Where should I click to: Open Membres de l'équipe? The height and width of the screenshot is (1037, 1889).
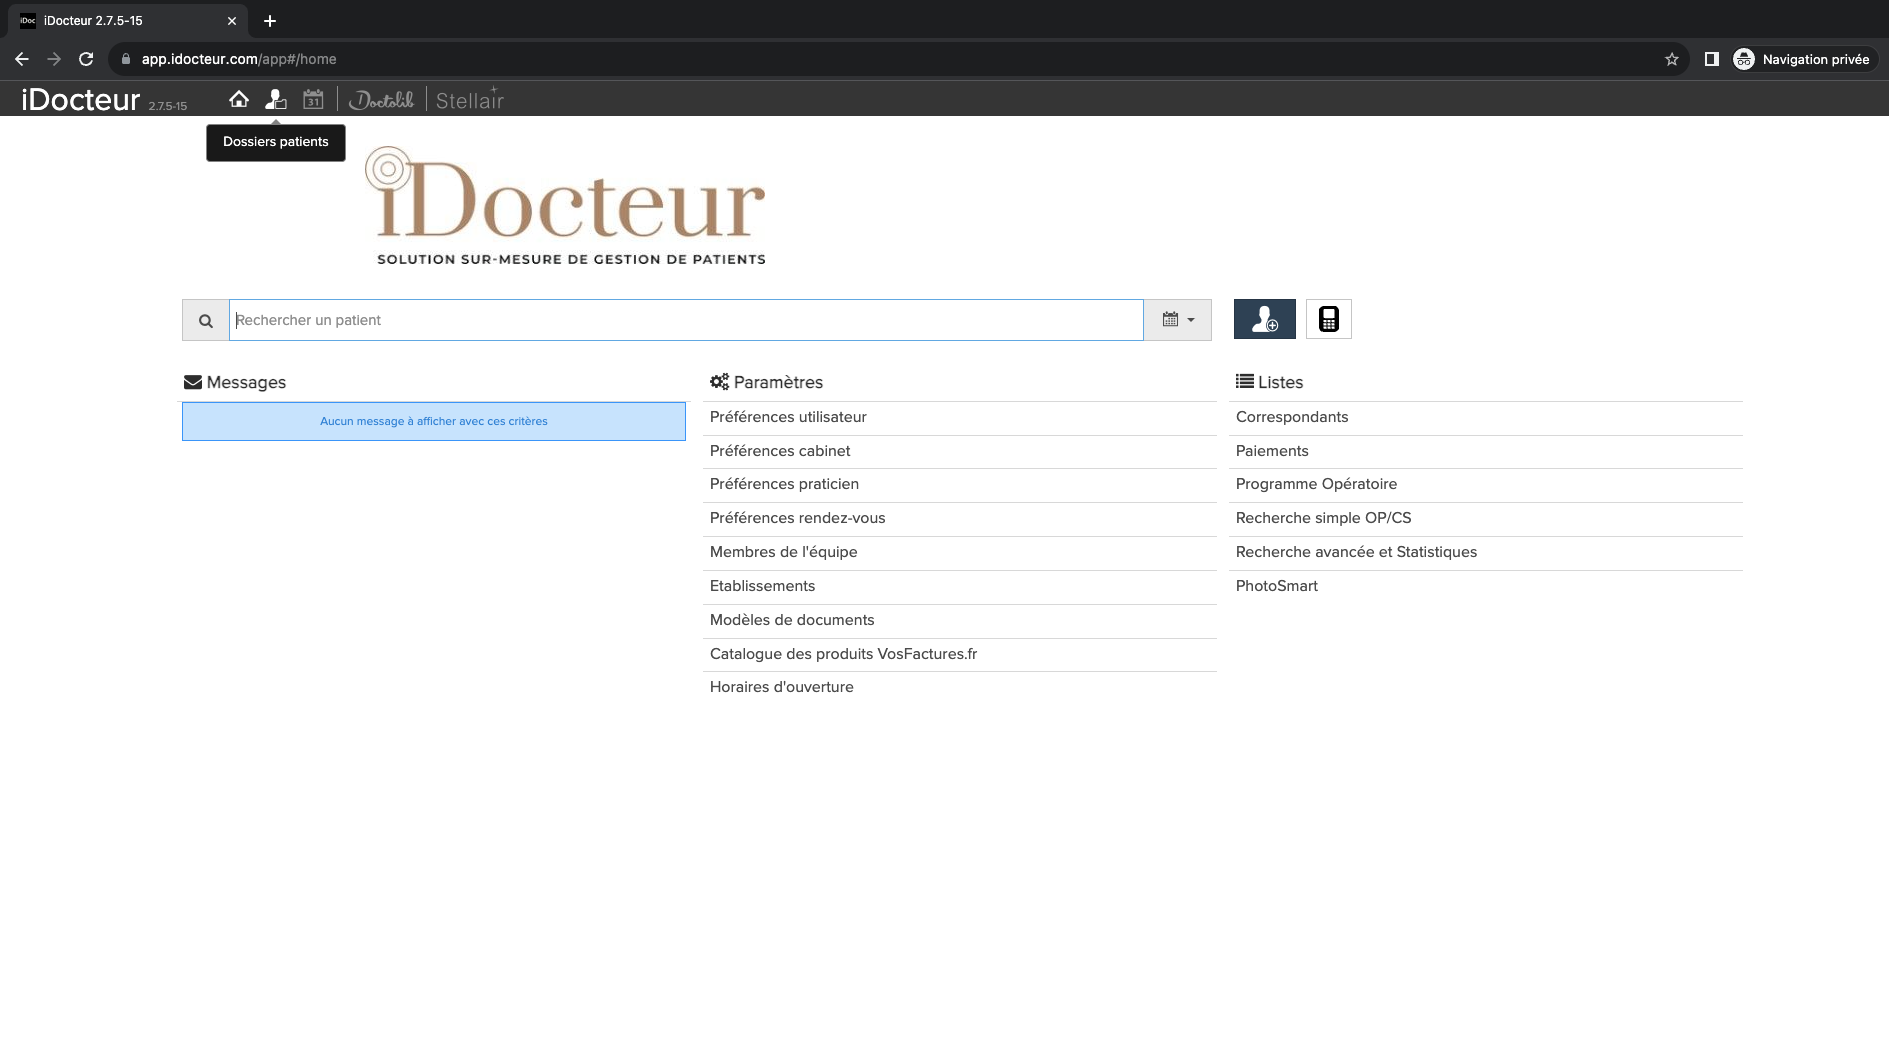click(783, 552)
